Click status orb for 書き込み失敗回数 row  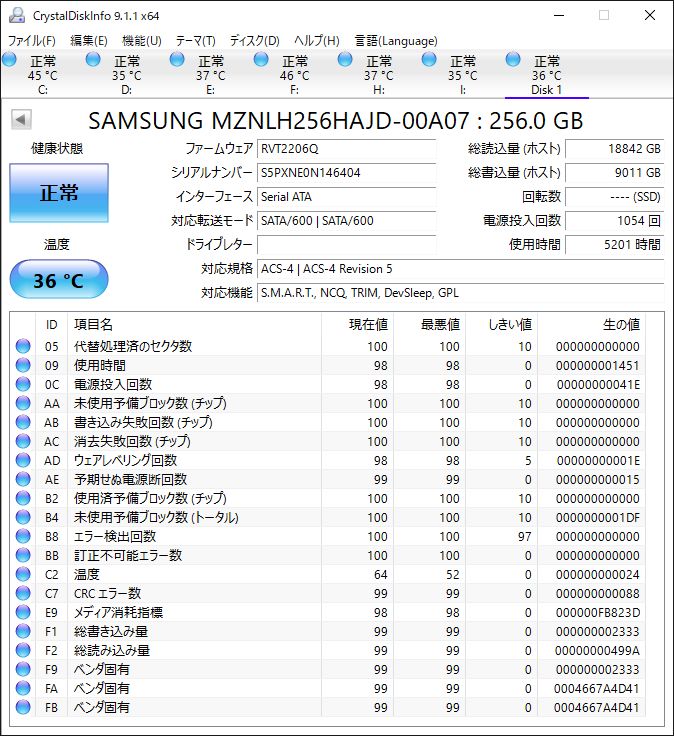pyautogui.click(x=23, y=422)
